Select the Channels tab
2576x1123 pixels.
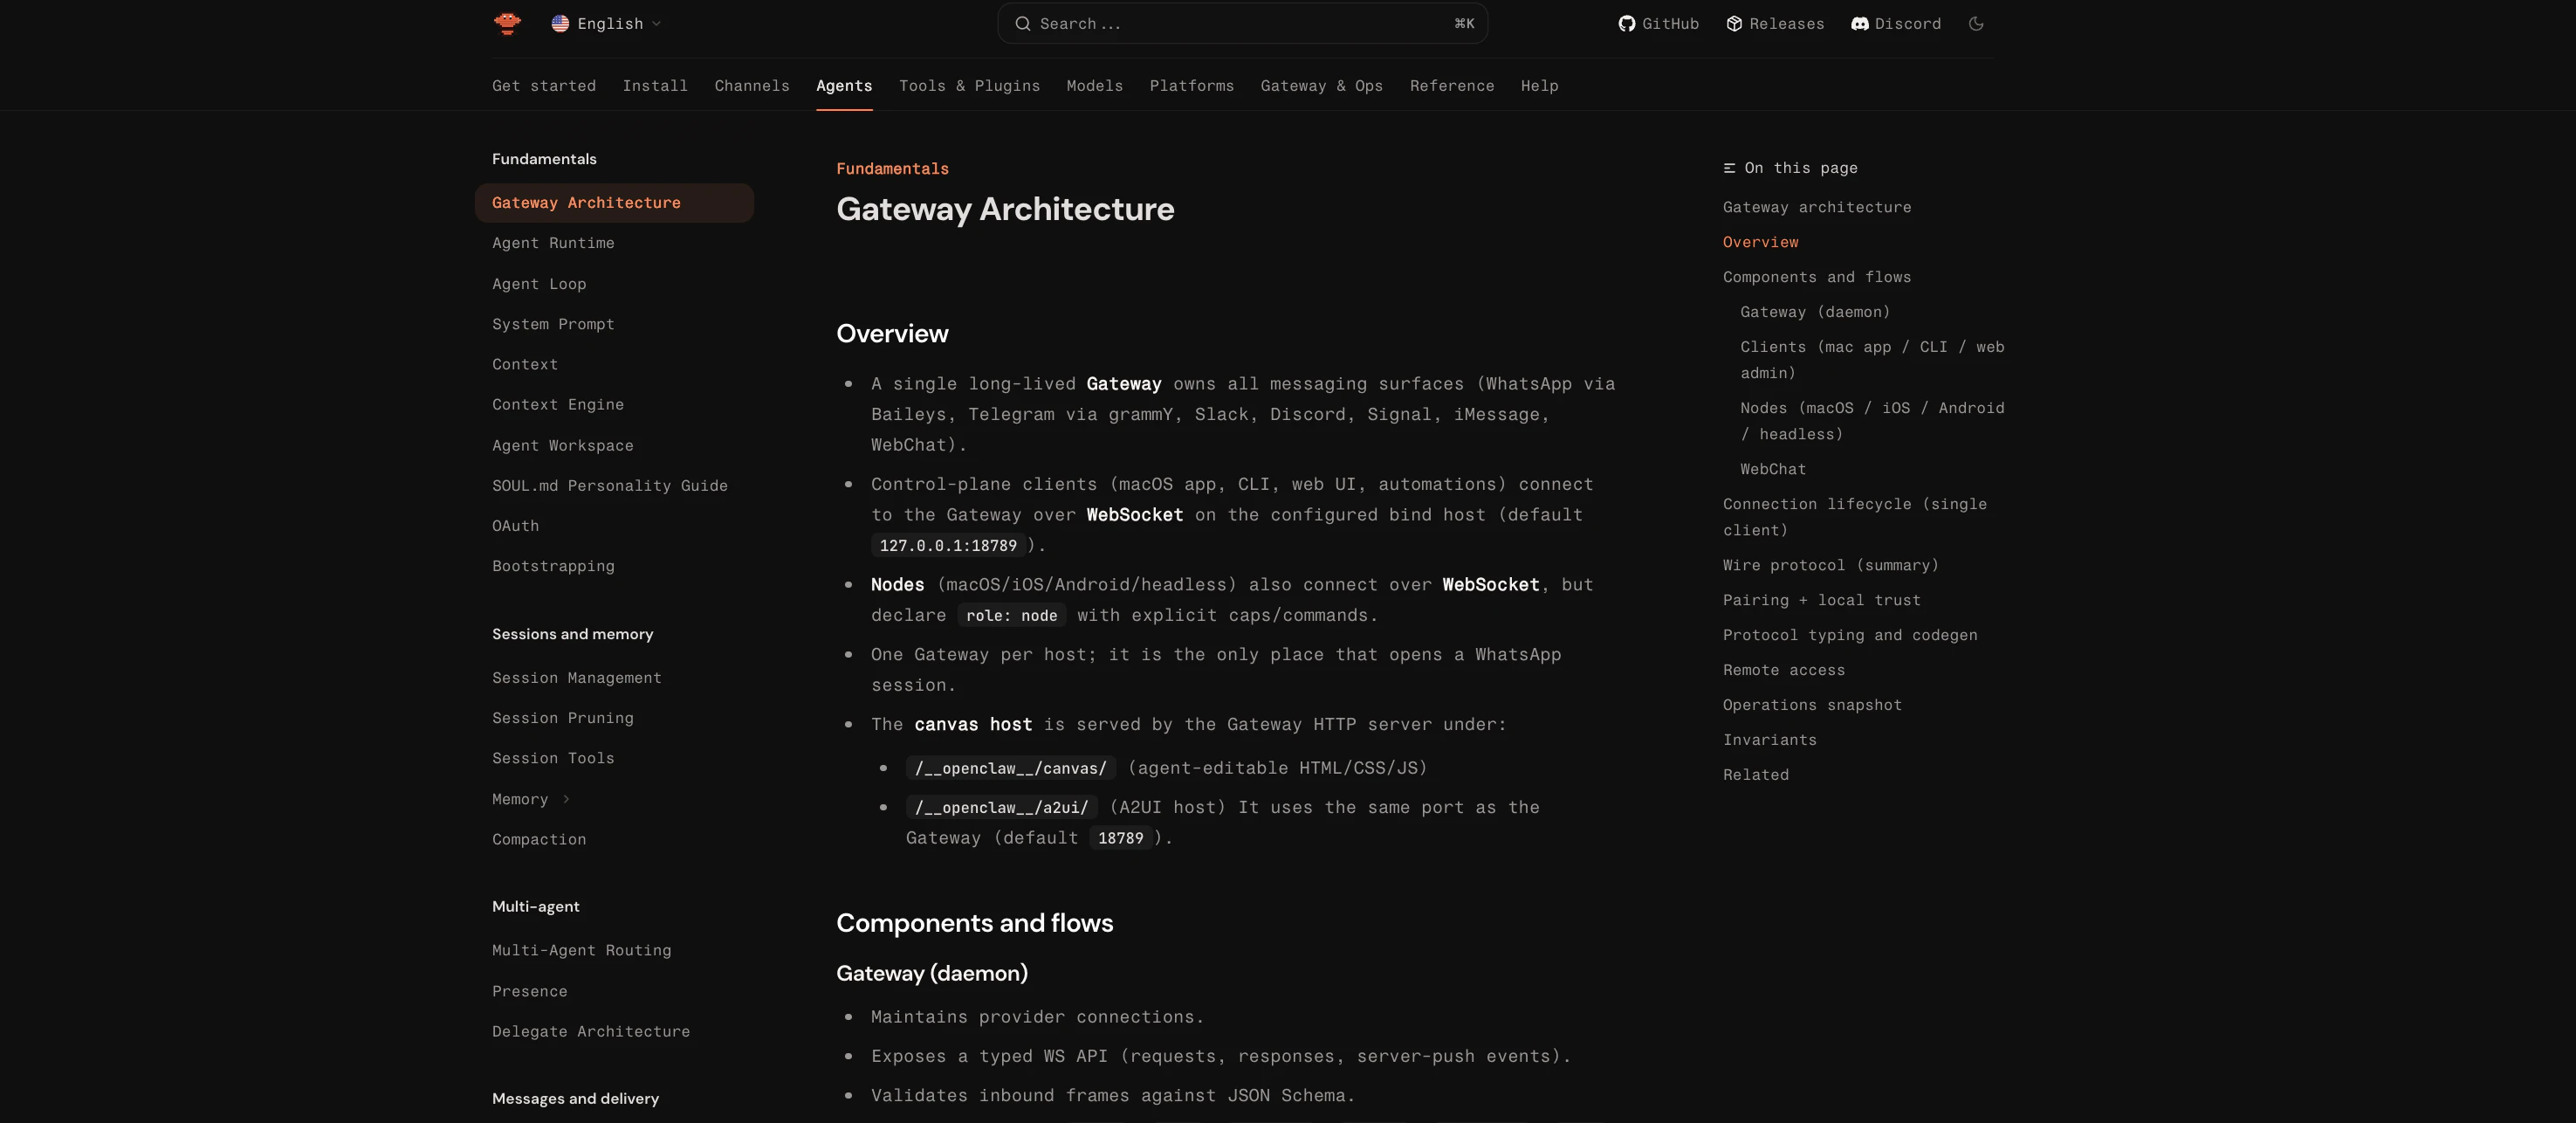[x=752, y=86]
